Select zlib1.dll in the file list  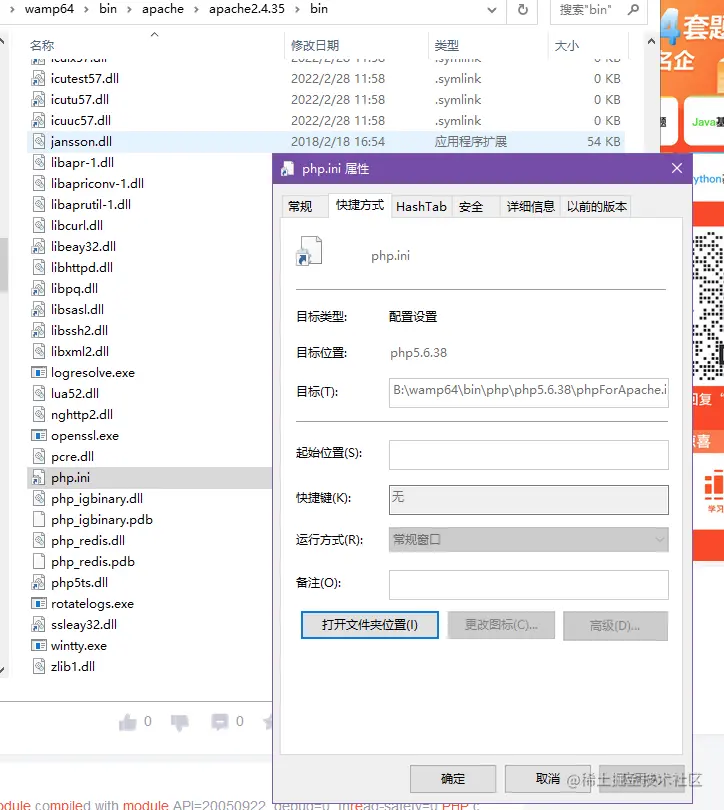[73, 666]
